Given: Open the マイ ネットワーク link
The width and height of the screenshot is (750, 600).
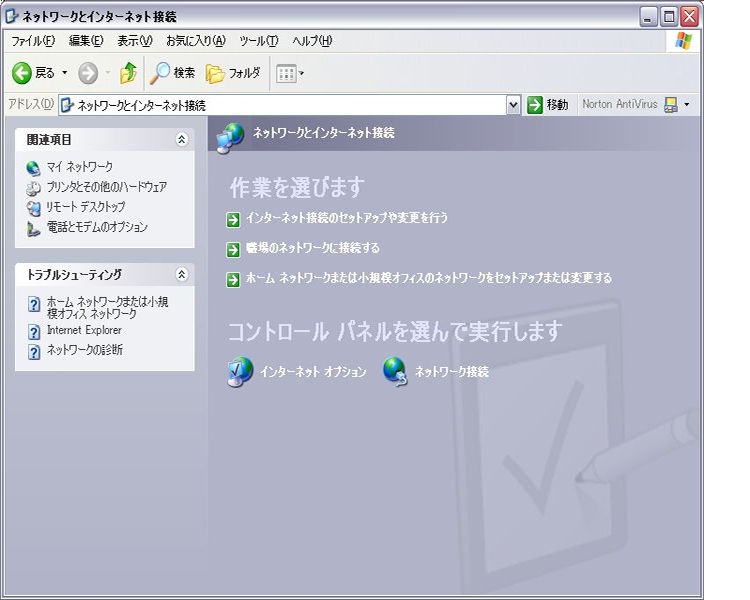Looking at the screenshot, I should 79,167.
